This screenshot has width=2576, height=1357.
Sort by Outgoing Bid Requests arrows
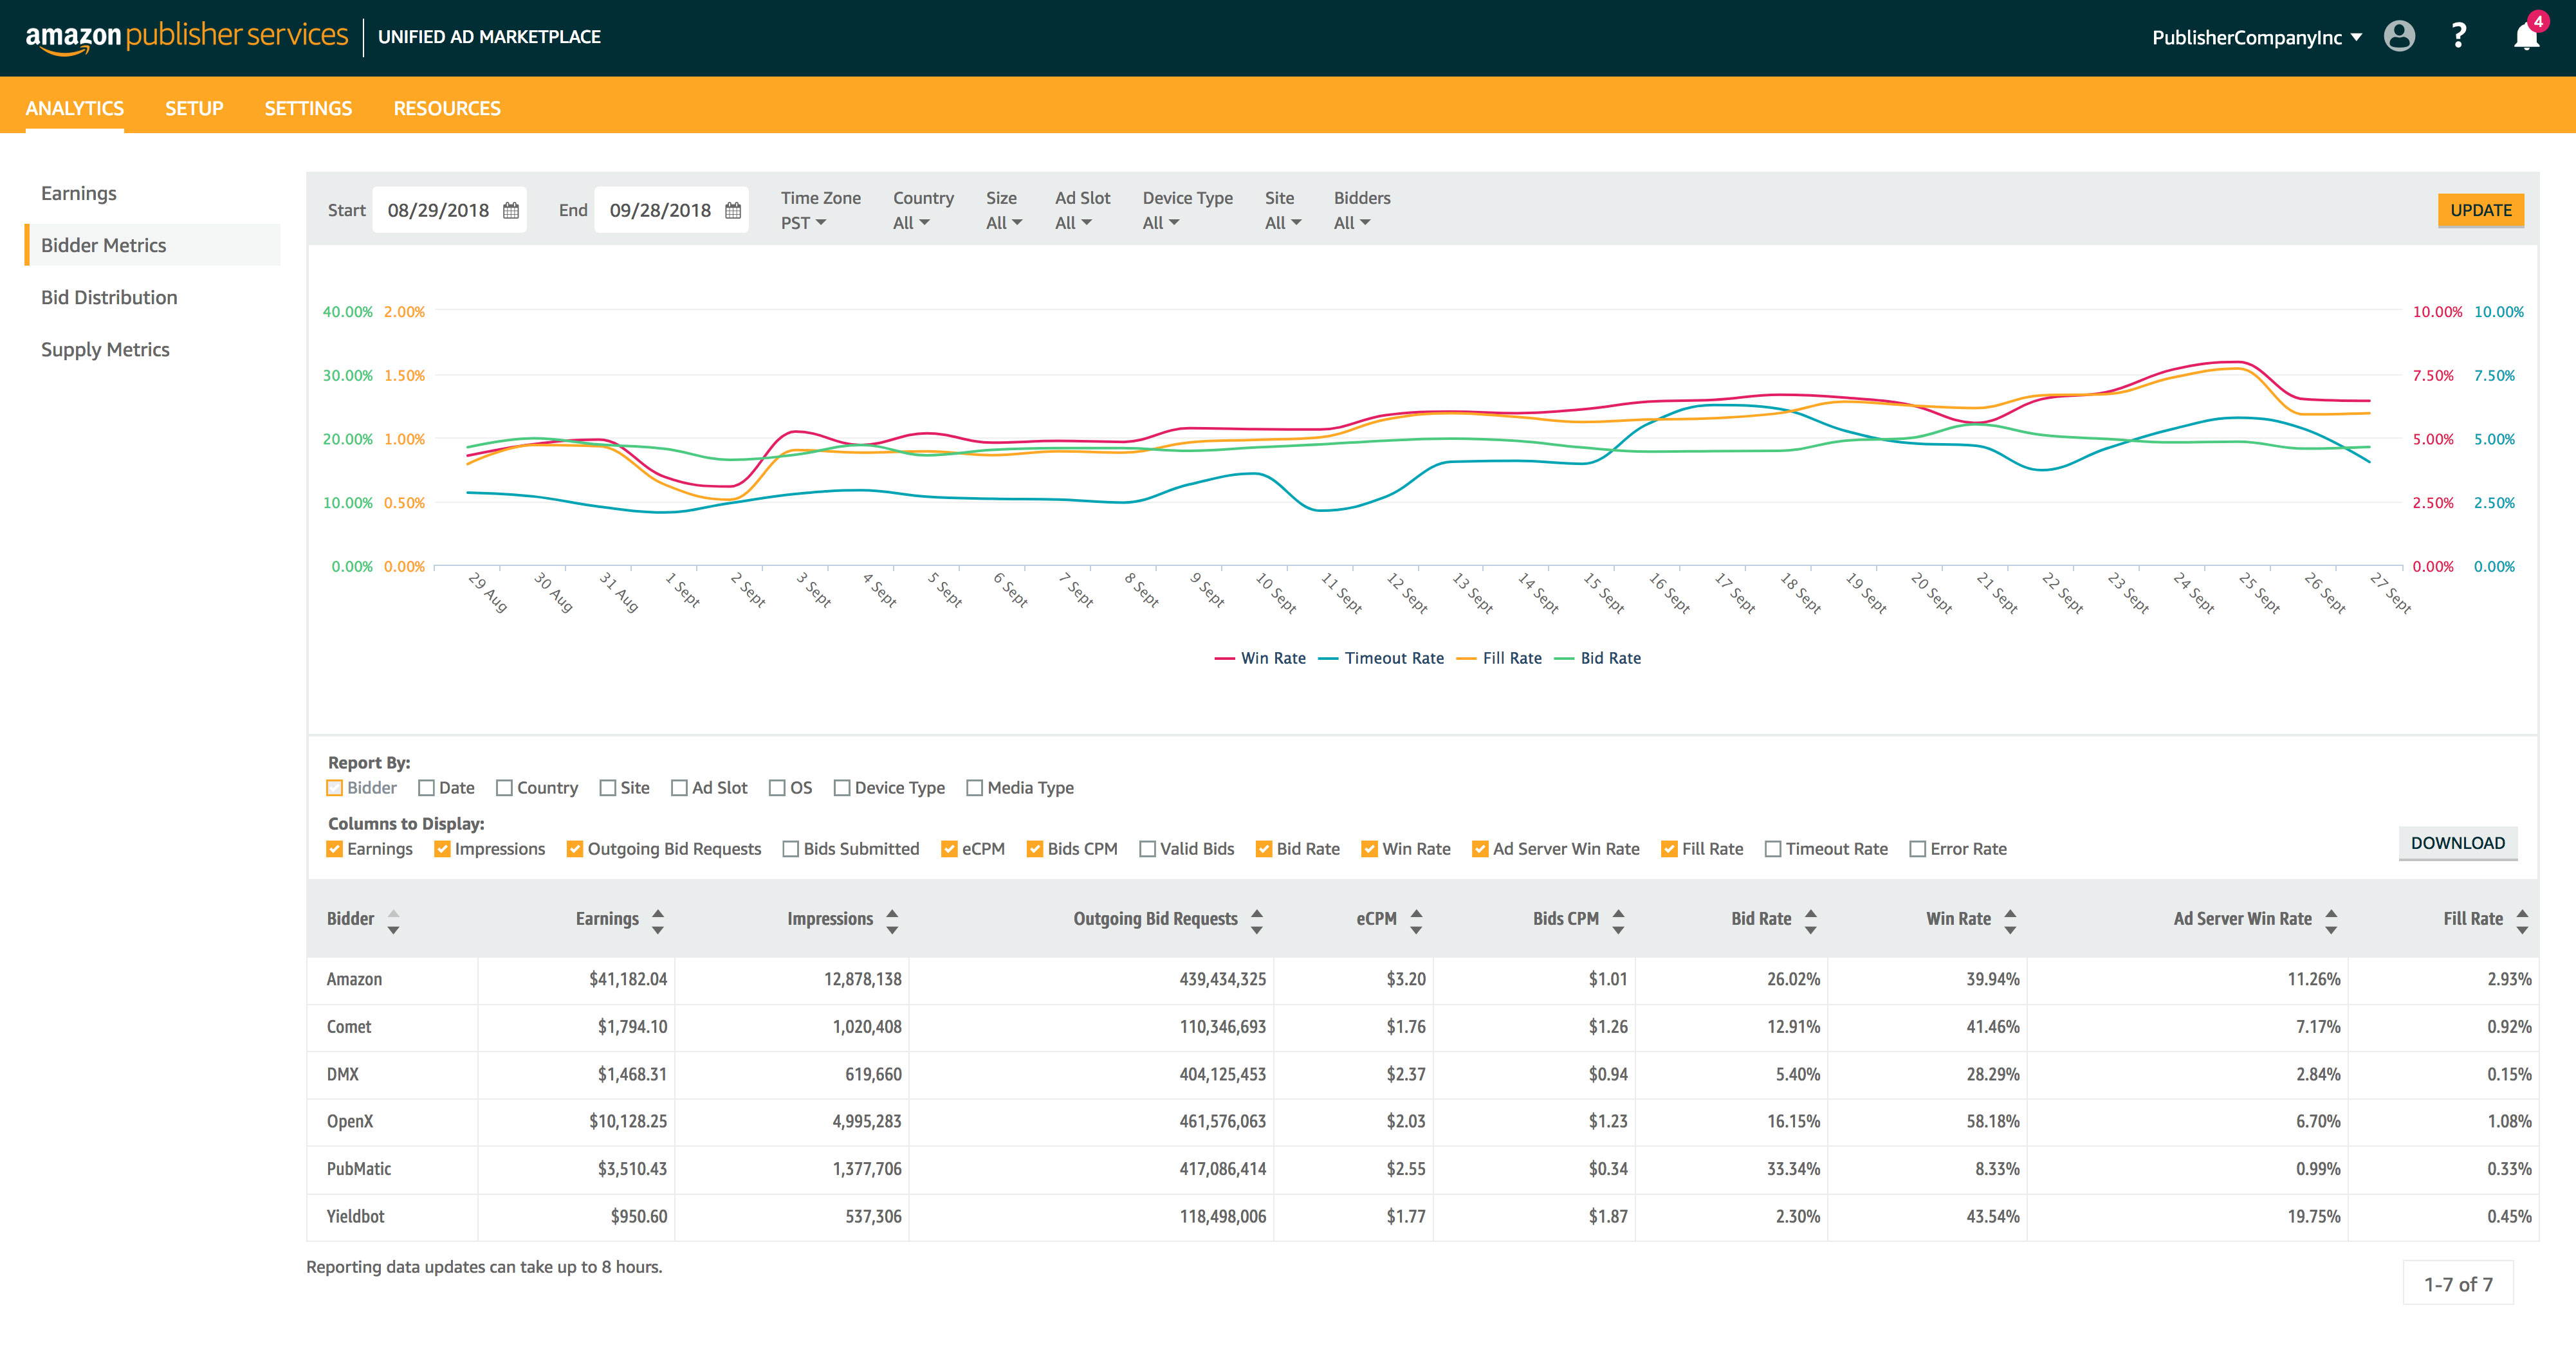(x=1257, y=921)
